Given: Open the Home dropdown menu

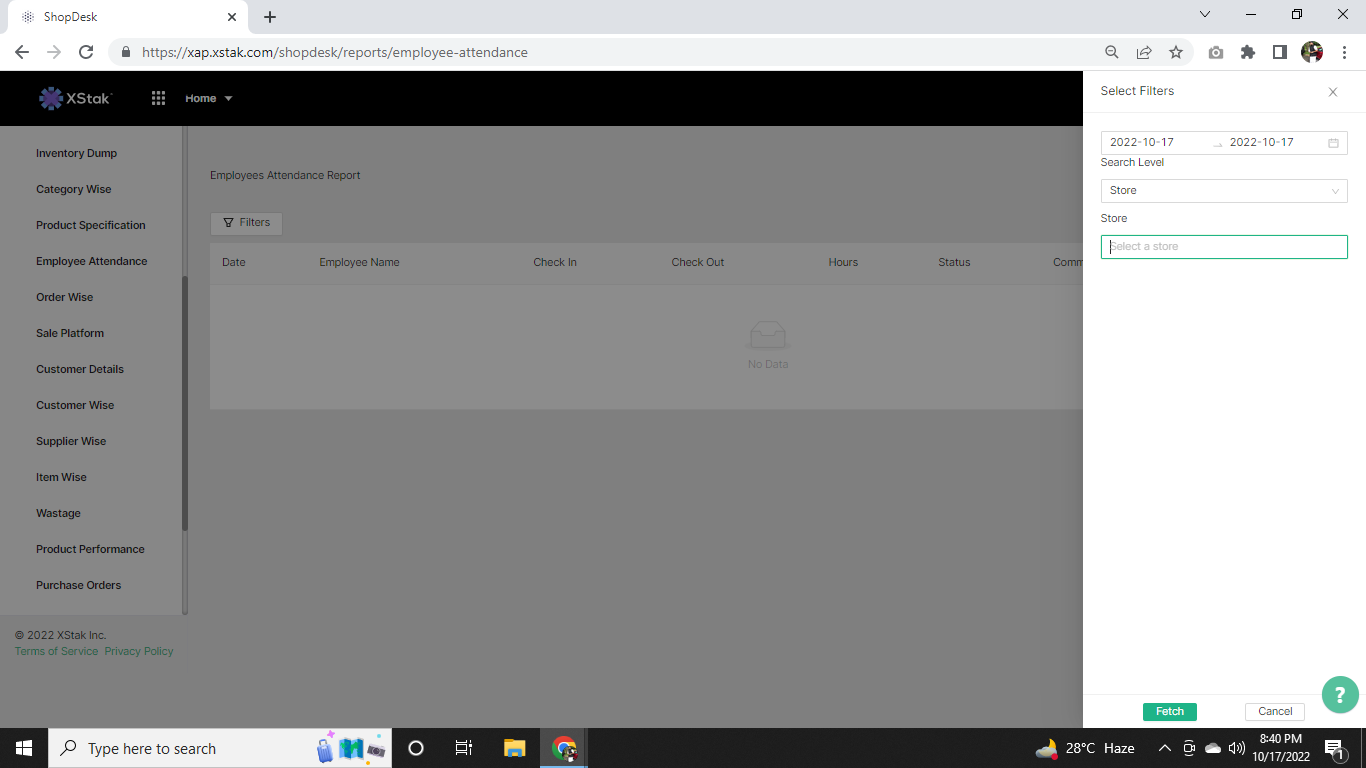Looking at the screenshot, I should click(x=208, y=98).
